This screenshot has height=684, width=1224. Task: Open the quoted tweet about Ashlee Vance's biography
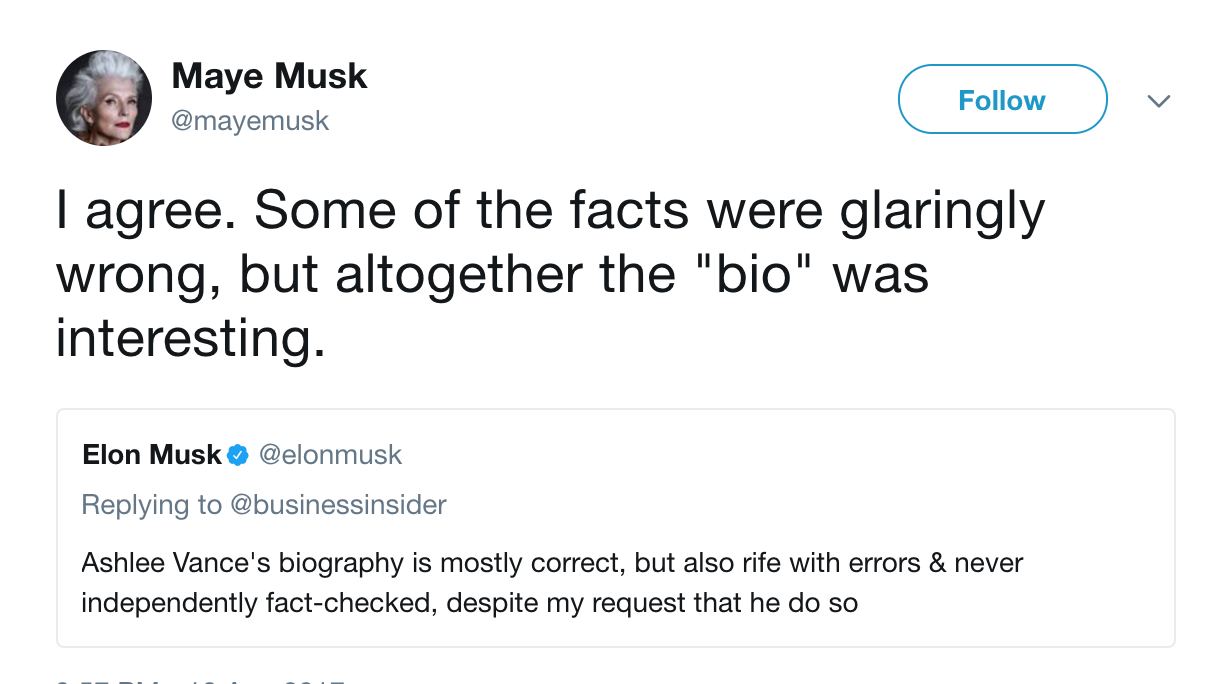point(615,528)
